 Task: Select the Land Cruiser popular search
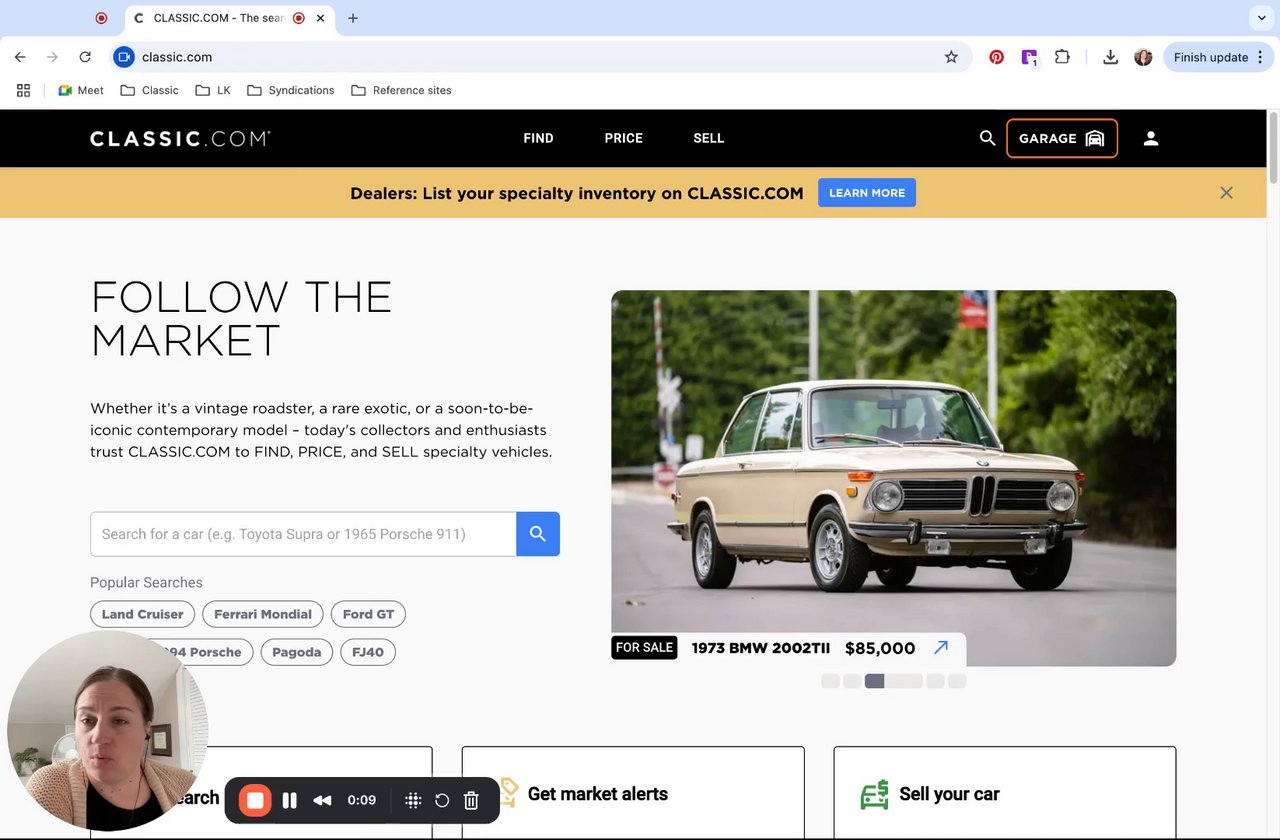[x=142, y=614]
